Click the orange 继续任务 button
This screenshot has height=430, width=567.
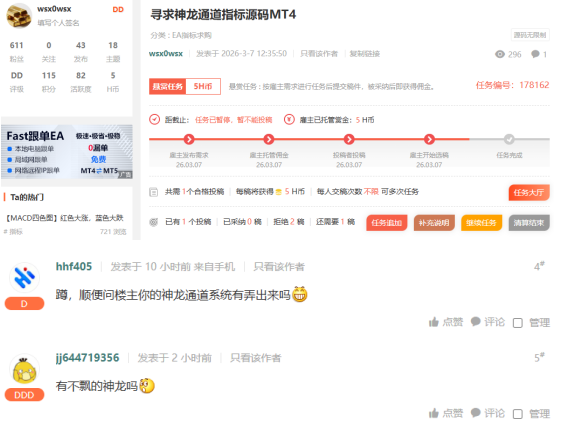click(x=481, y=223)
